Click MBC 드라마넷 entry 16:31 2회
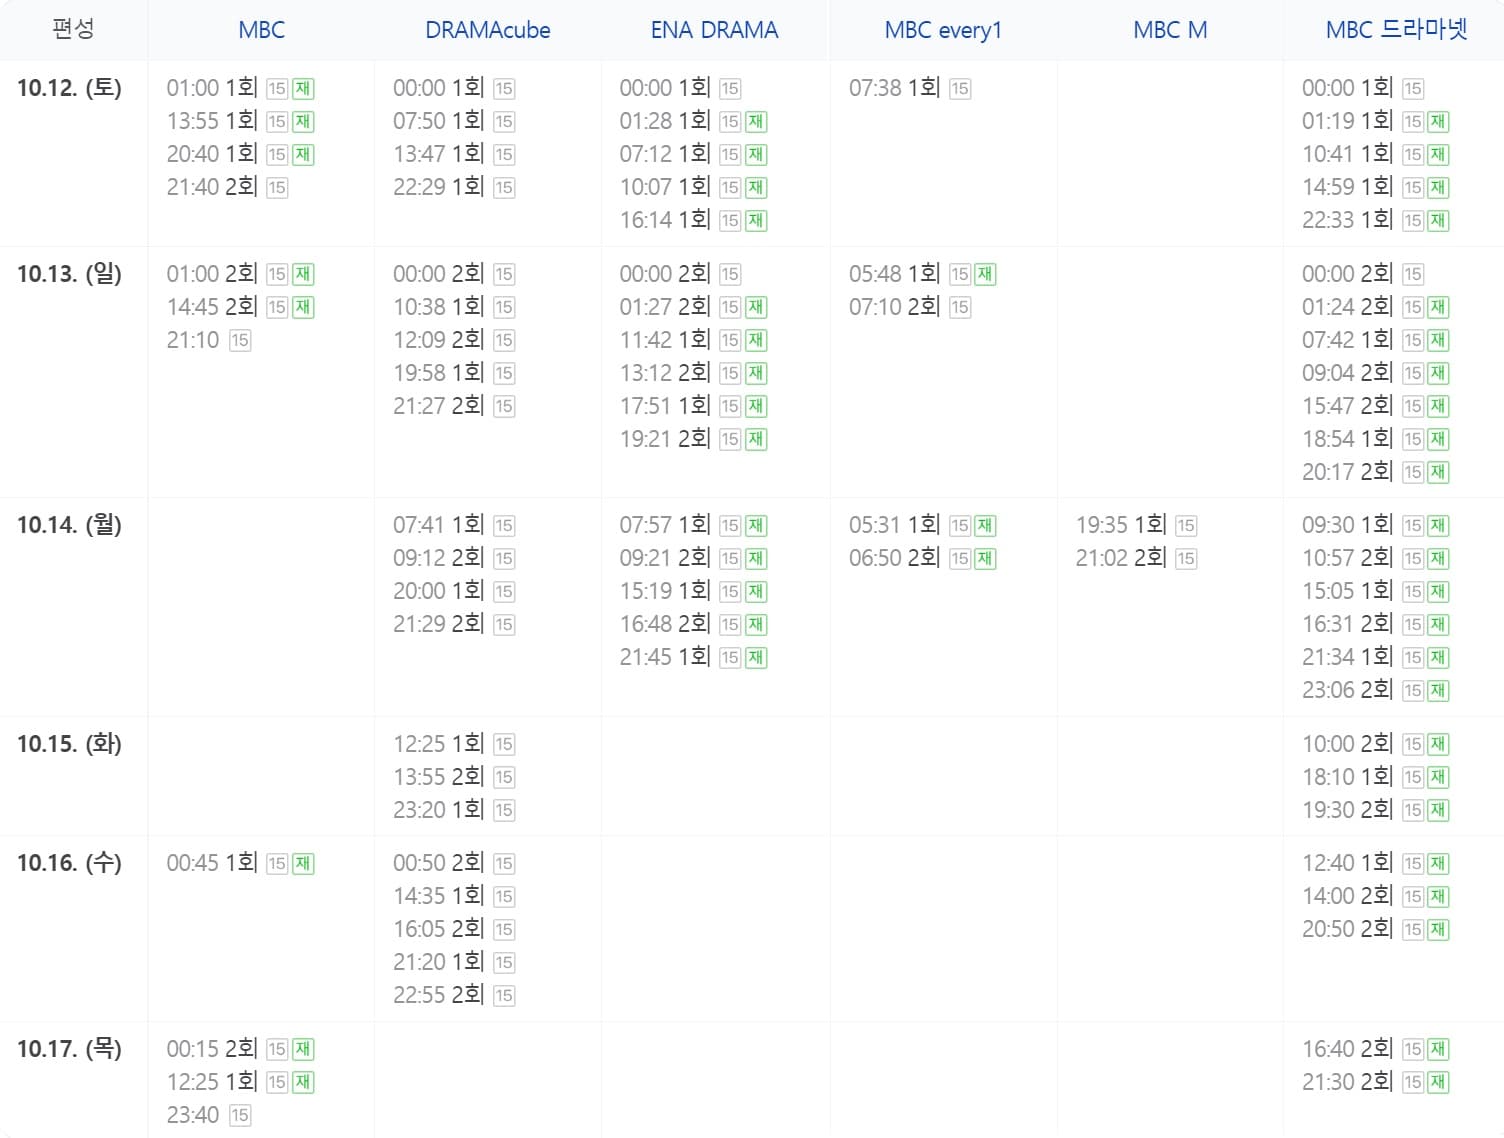 (x=1347, y=623)
